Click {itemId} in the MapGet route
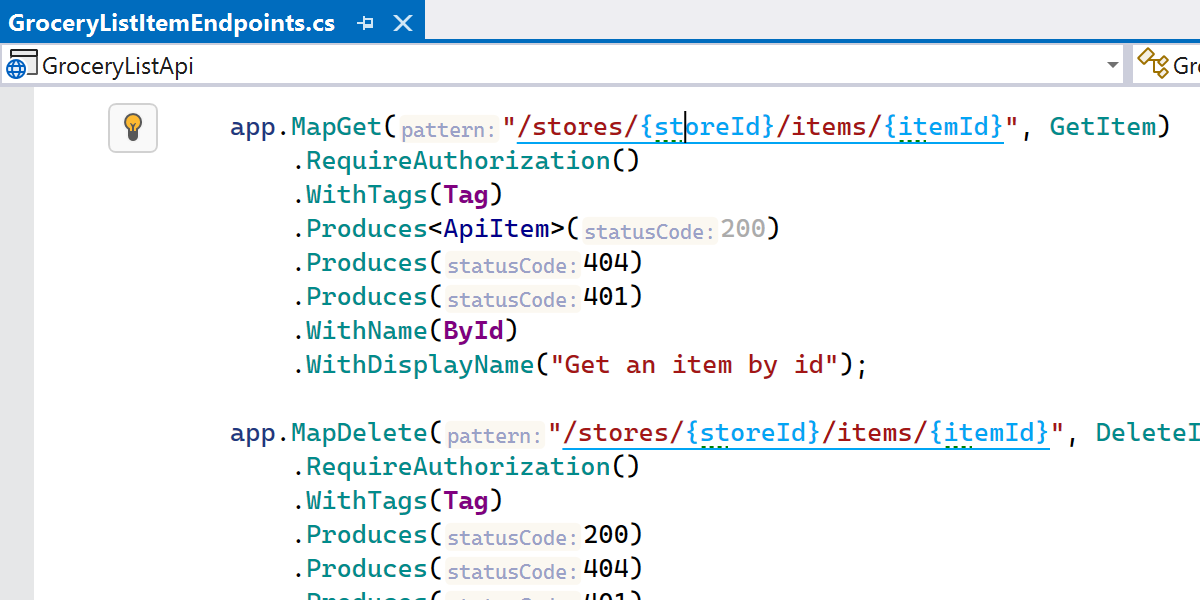1200x600 pixels. pos(946,127)
